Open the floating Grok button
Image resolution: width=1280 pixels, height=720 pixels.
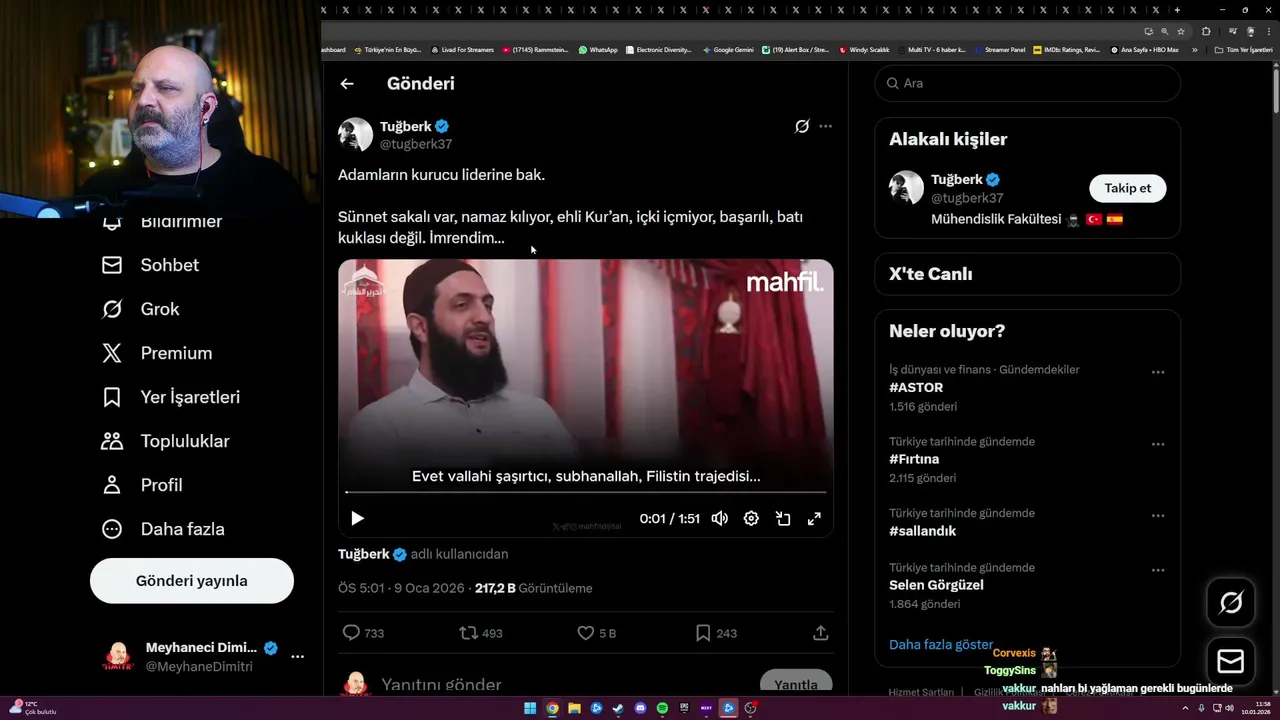(x=1231, y=602)
